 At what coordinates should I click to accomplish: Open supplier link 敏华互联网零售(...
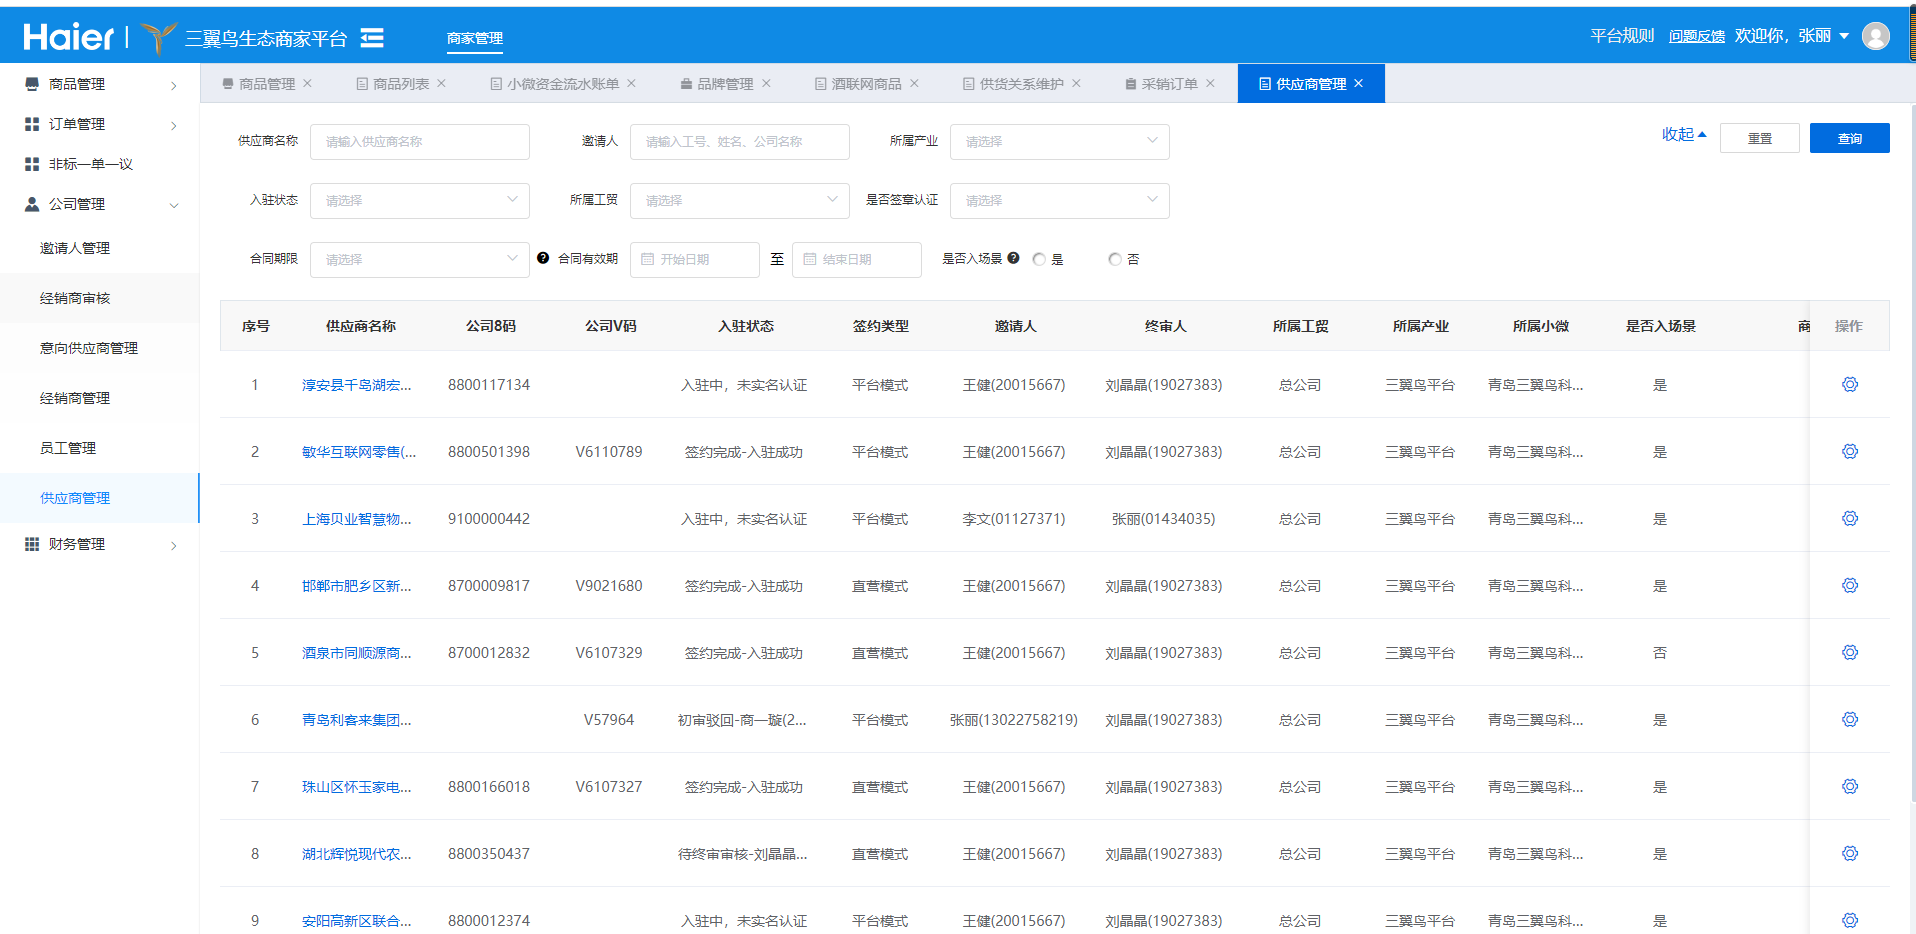click(x=359, y=452)
